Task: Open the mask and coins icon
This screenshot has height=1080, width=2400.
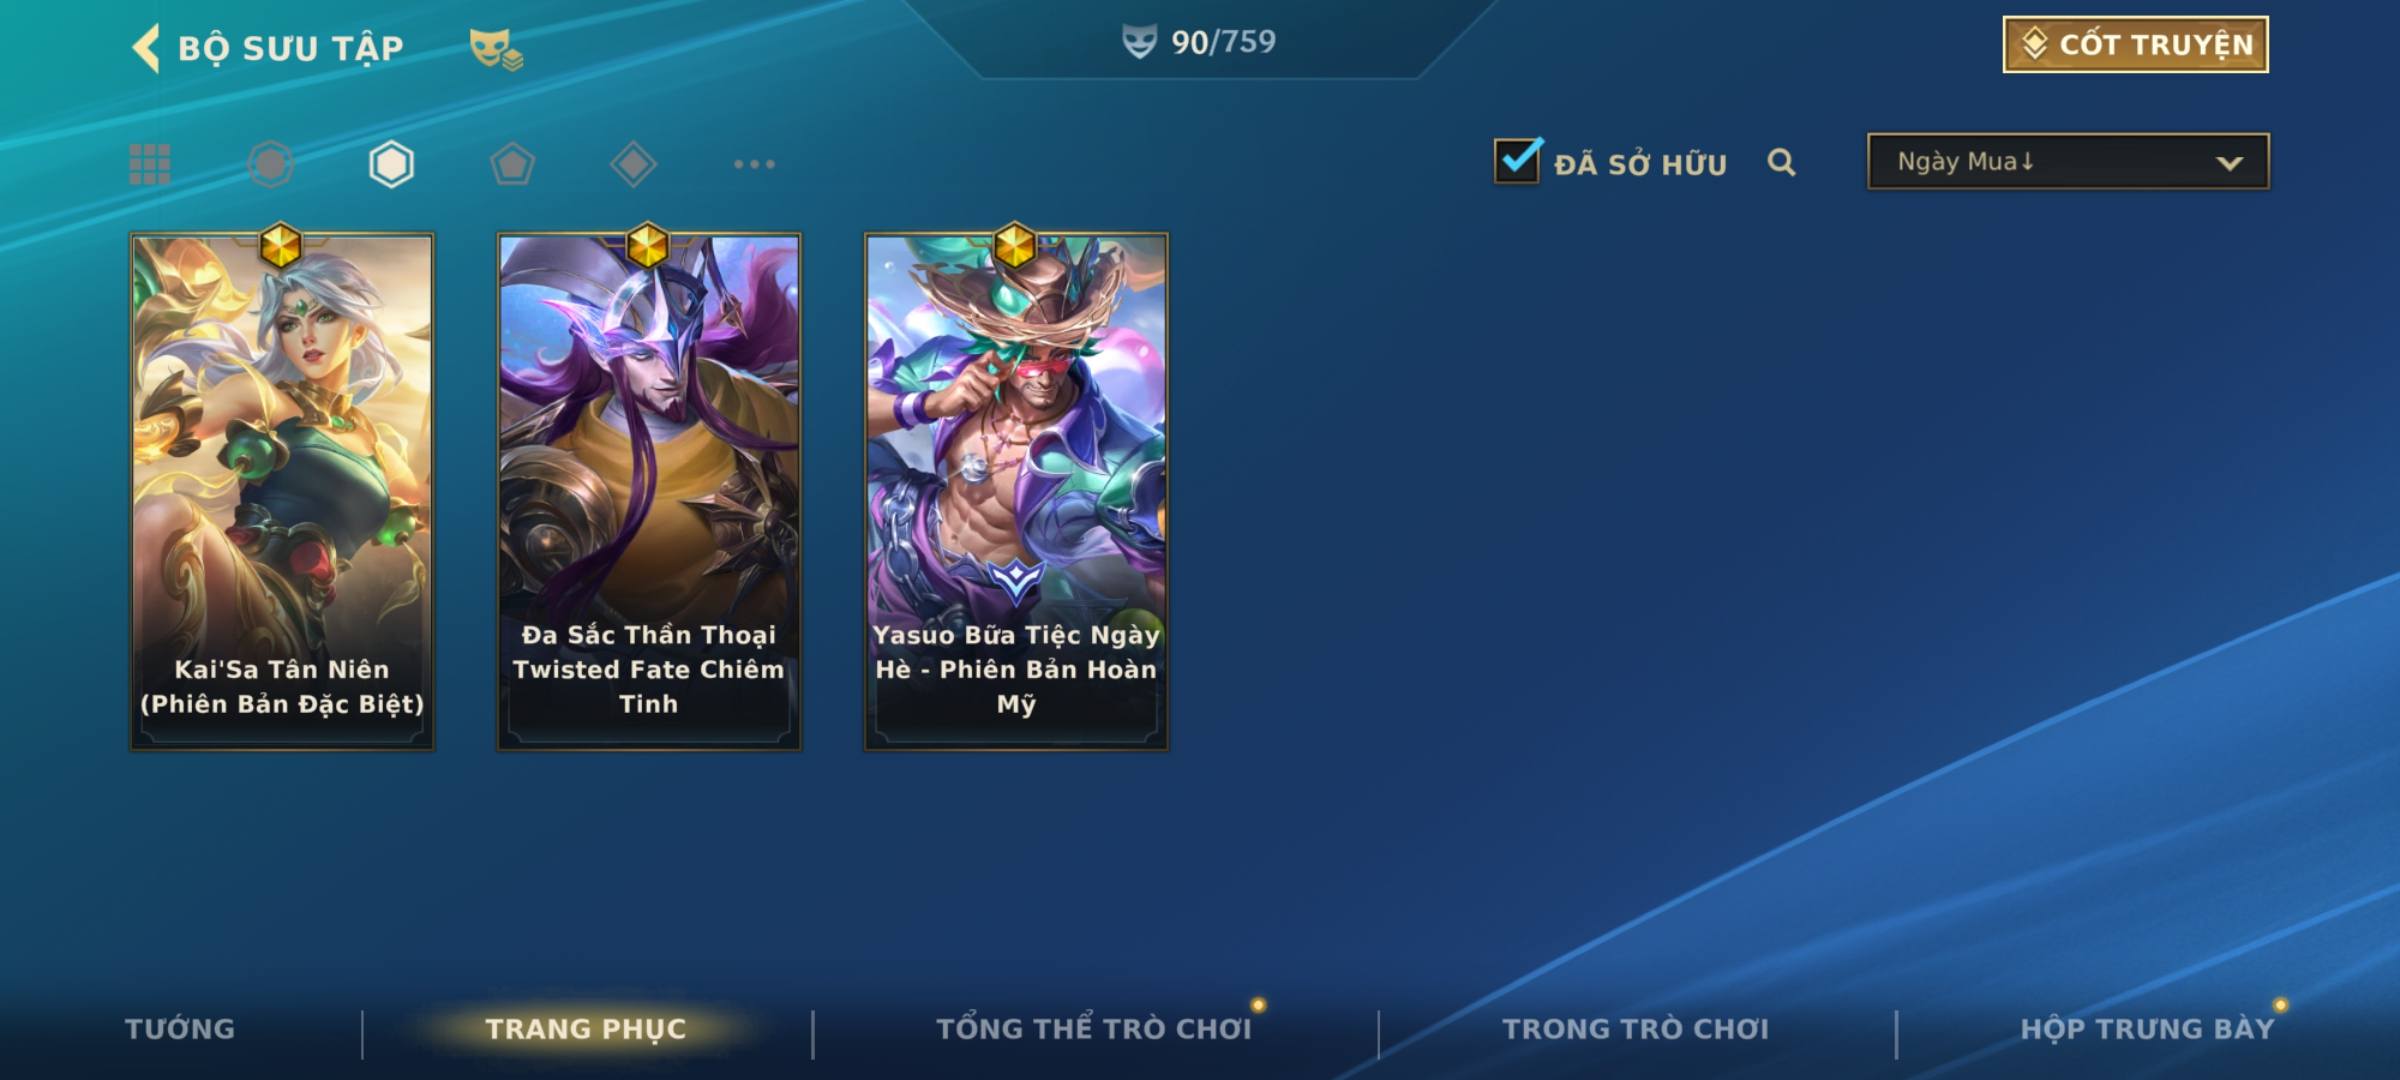Action: (496, 49)
